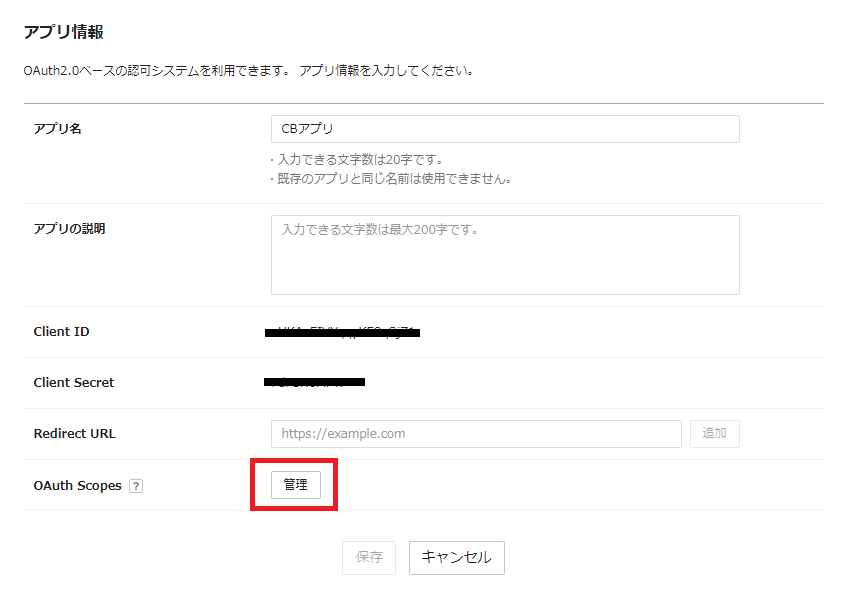Image resolution: width=858 pixels, height=600 pixels.
Task: Click the アプリ名 row label
Action: click(58, 129)
